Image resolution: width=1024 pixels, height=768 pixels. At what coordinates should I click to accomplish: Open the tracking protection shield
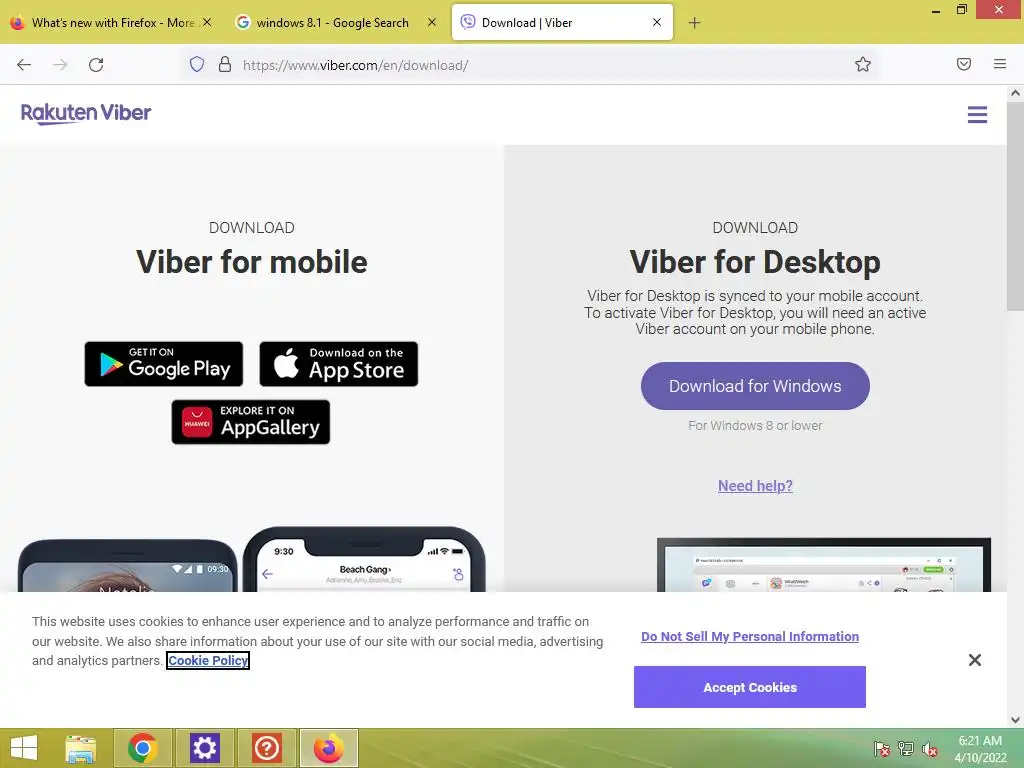[x=197, y=64]
